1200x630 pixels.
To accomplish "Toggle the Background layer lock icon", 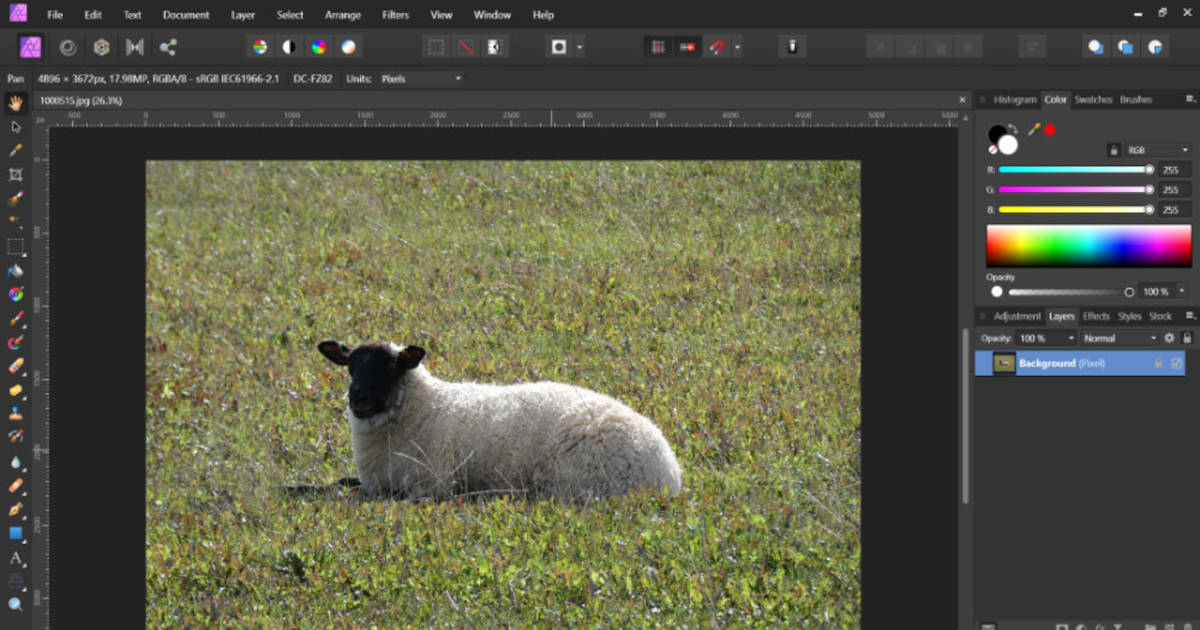I will (1158, 363).
